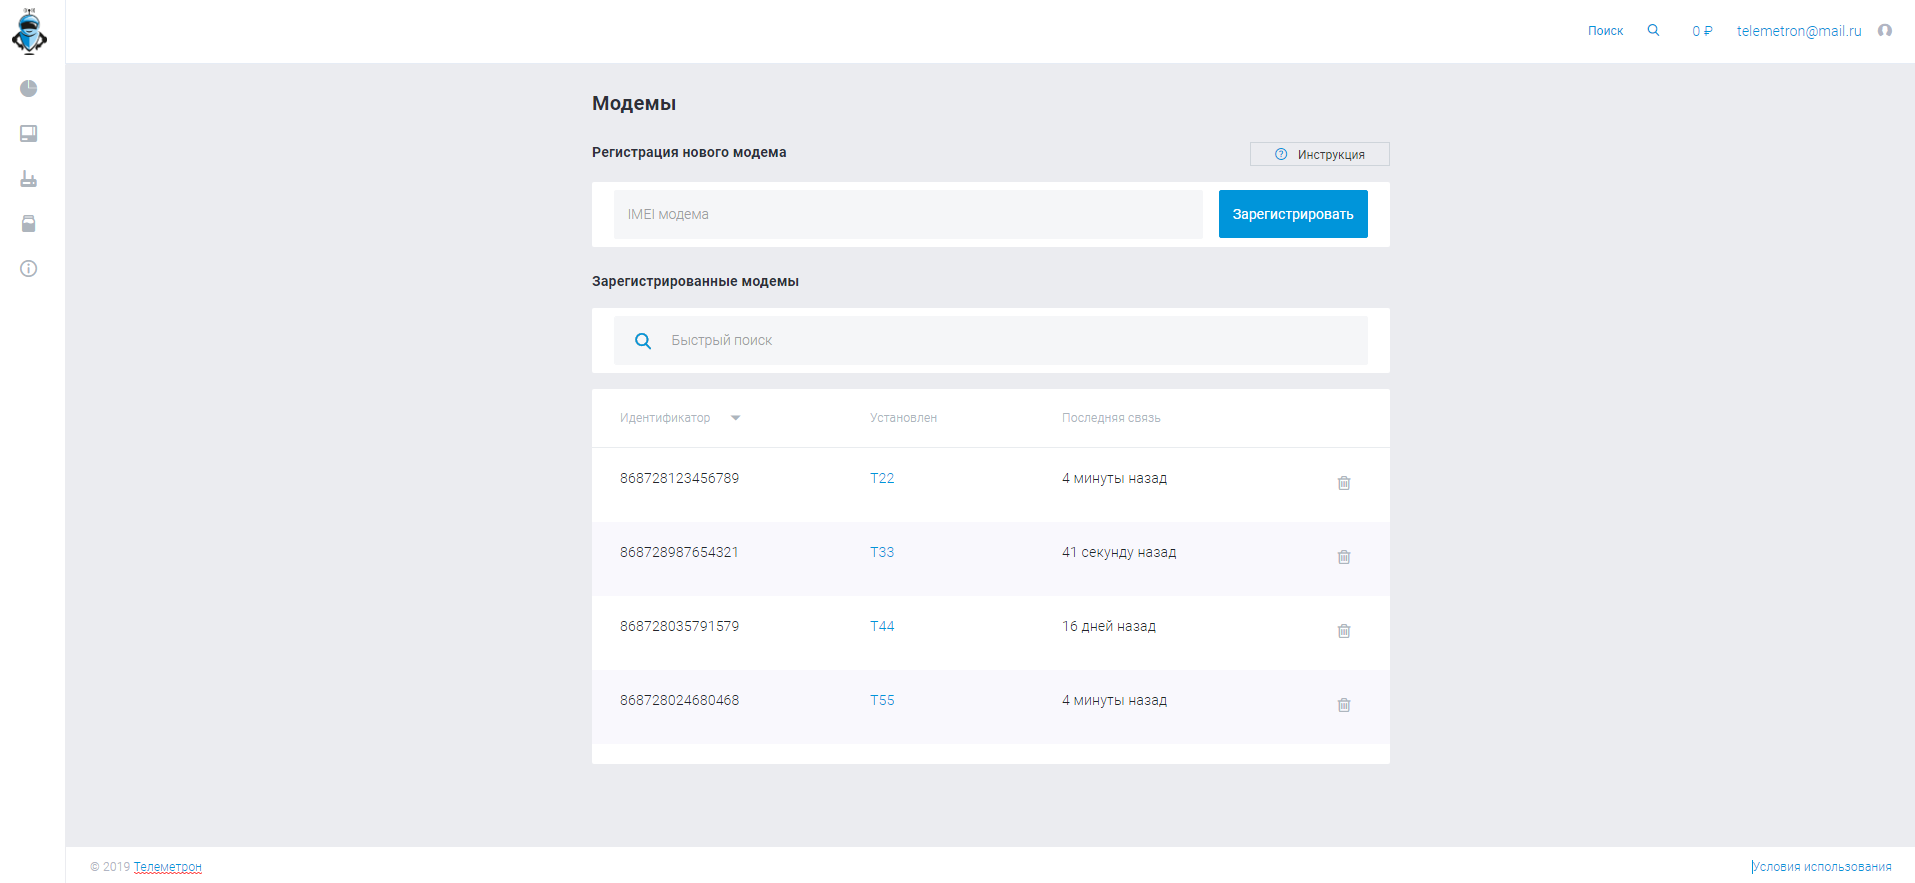Screen dimensions: 1915x883
Task: Open telemetron@mail.ru account menu
Action: (x=1799, y=31)
